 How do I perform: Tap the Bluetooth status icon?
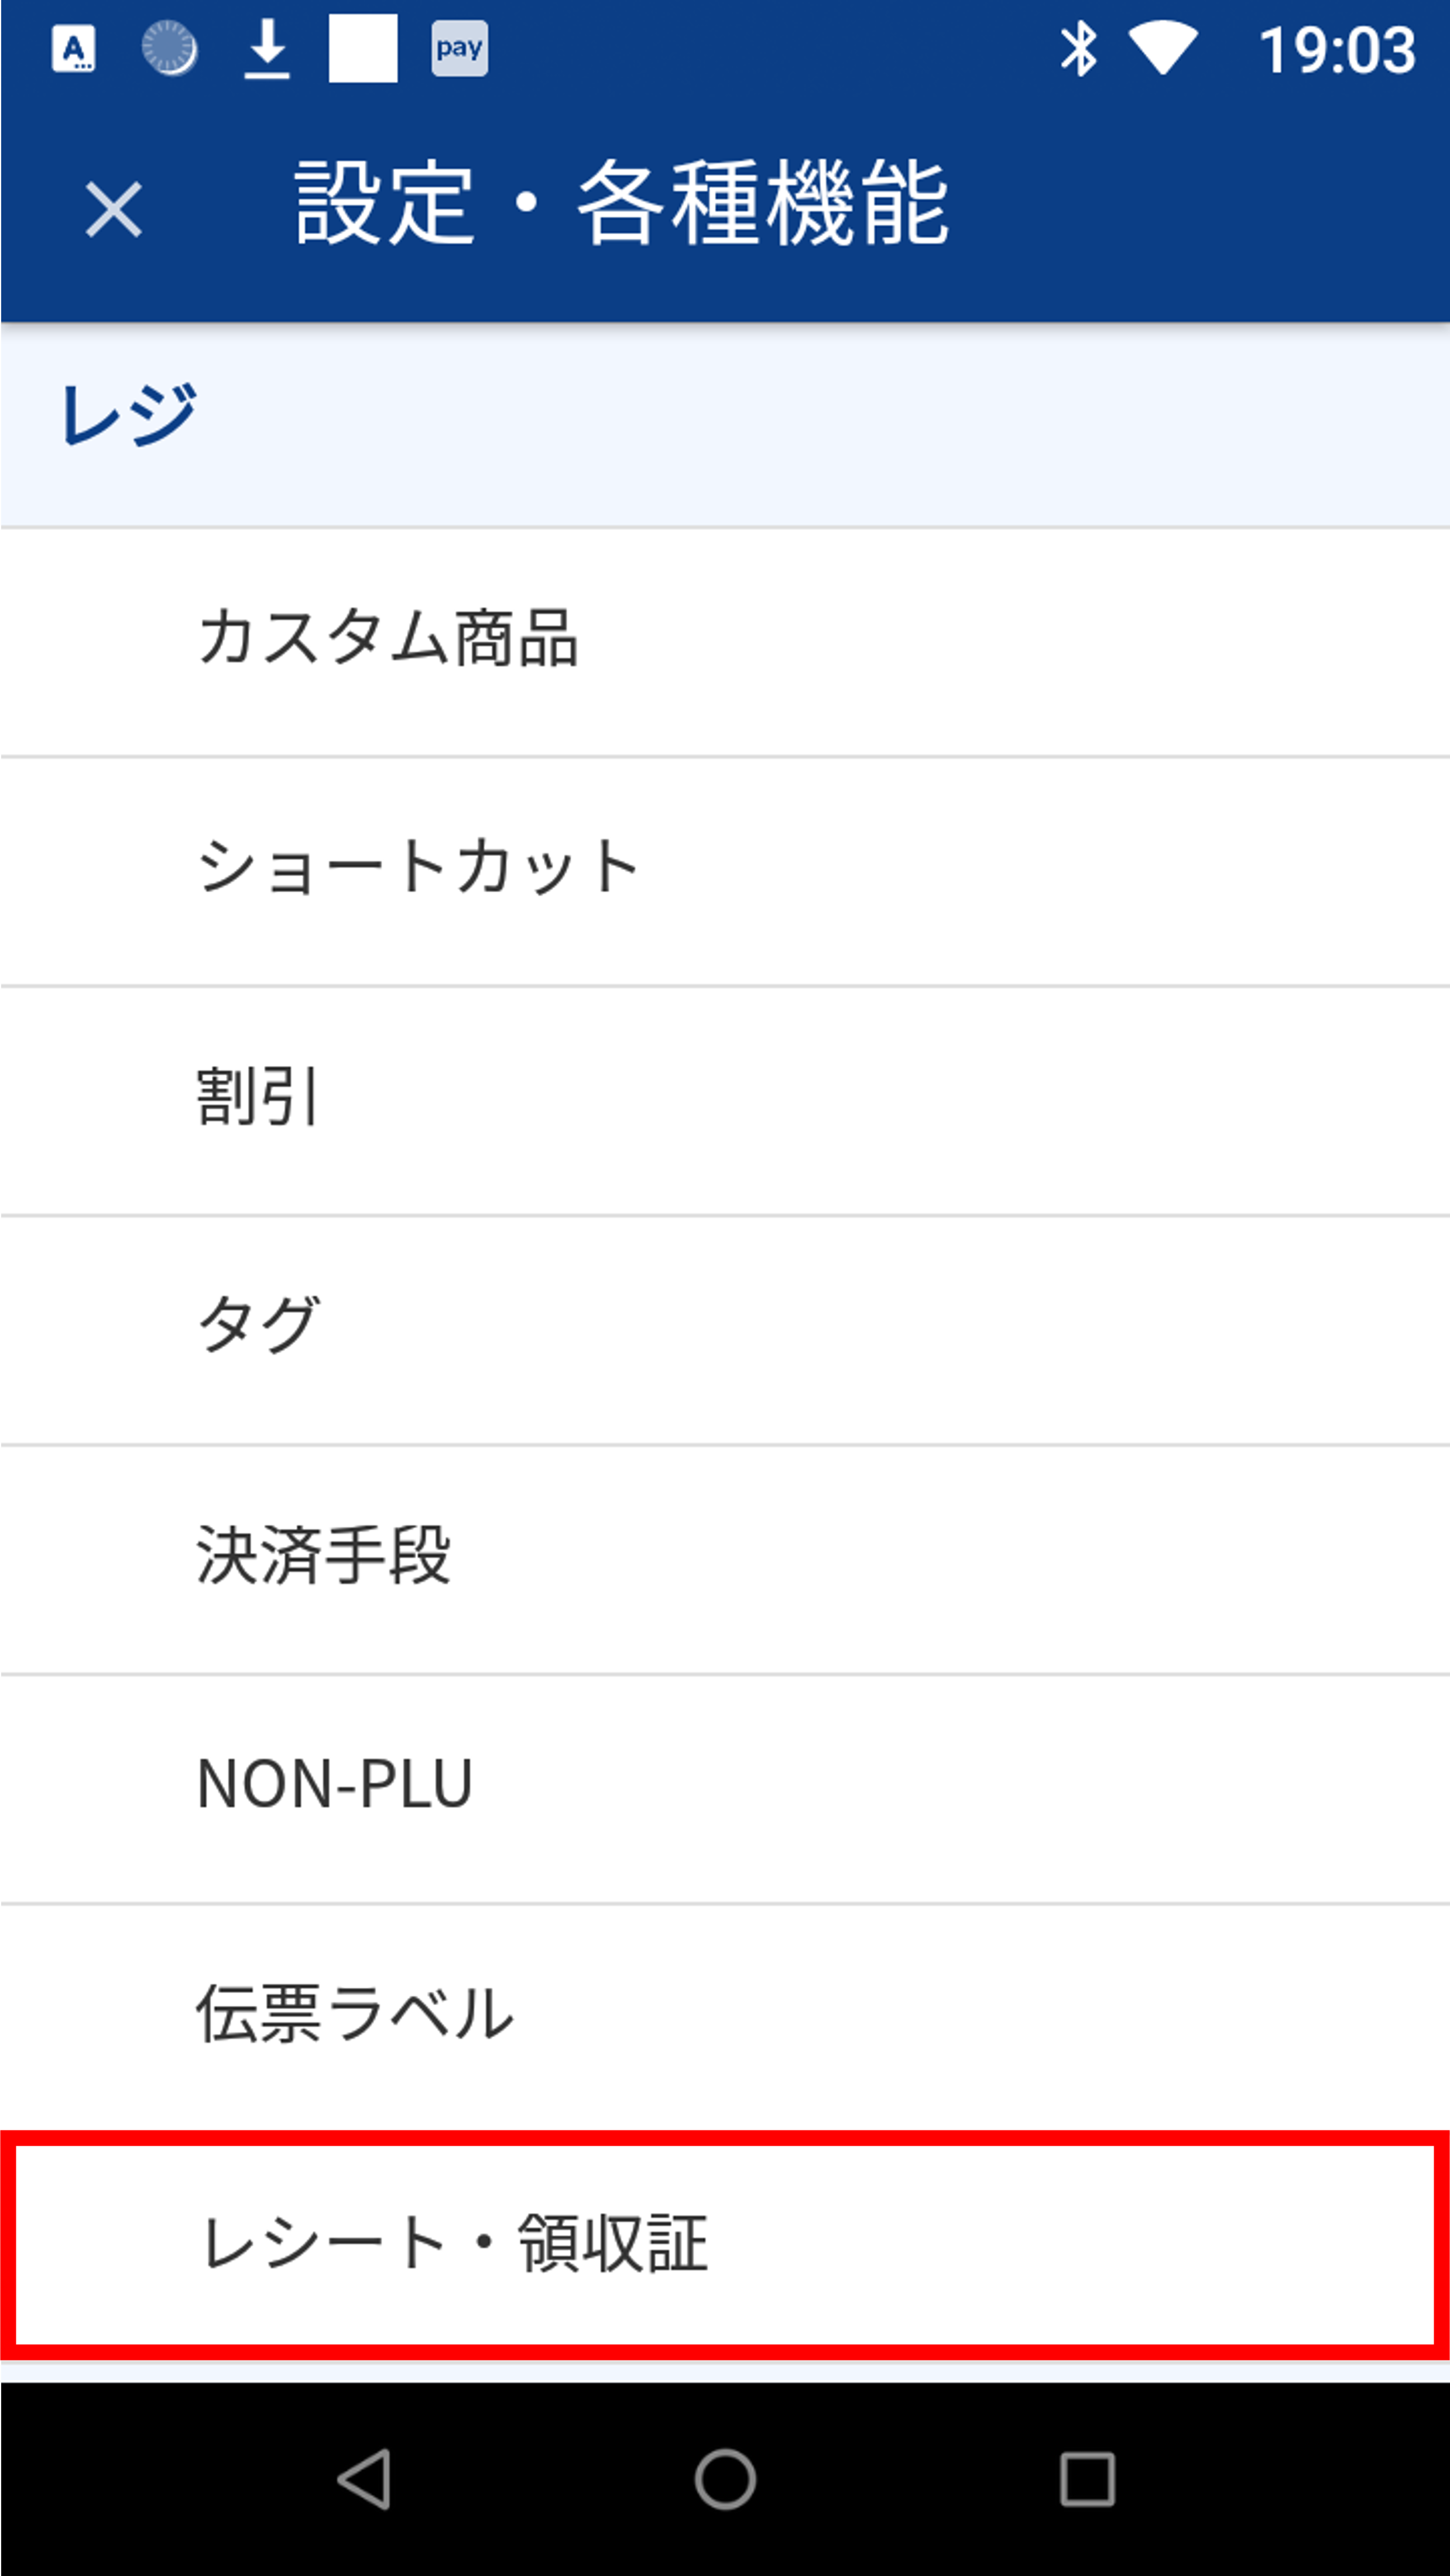pyautogui.click(x=1078, y=49)
